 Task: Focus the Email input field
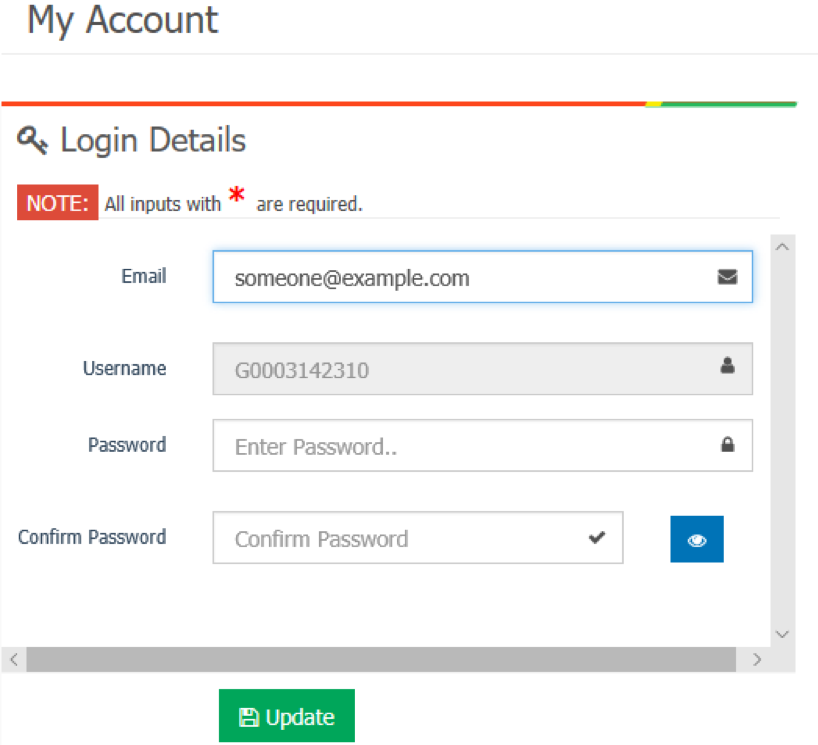coord(483,277)
